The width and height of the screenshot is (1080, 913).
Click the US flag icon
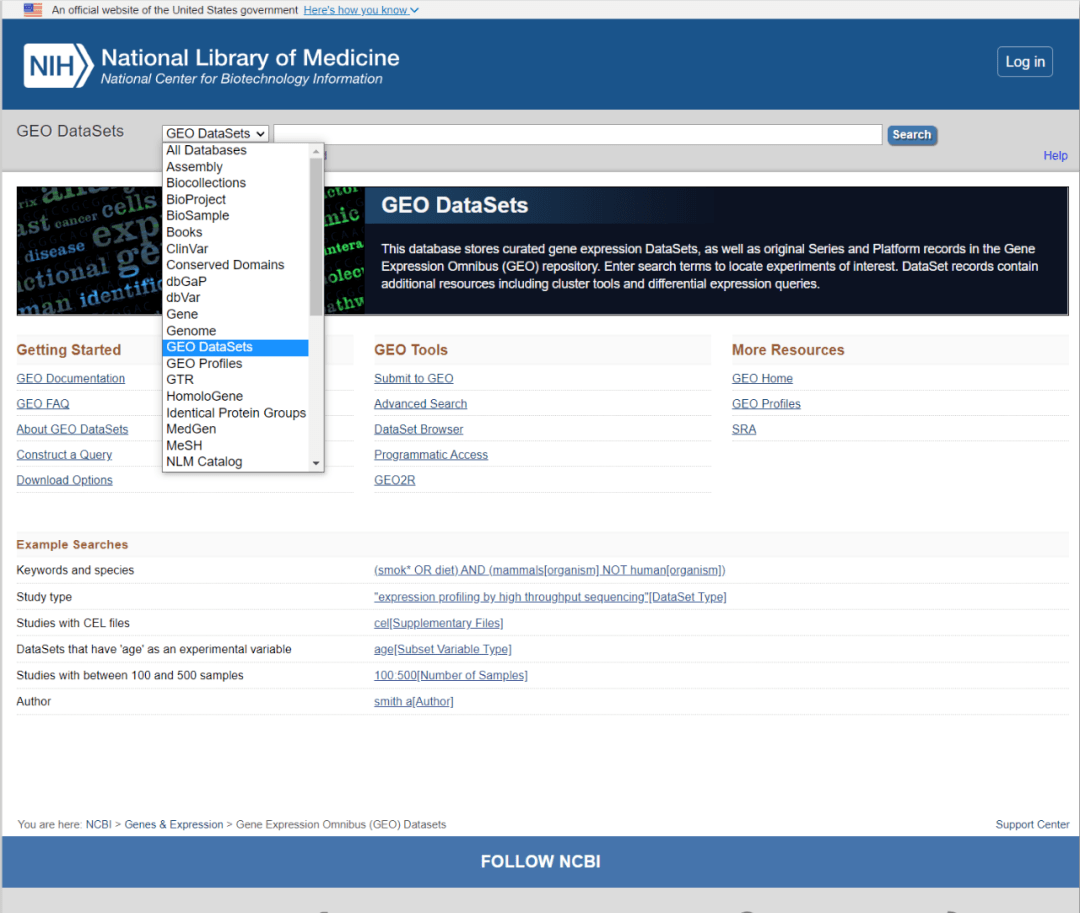tap(33, 10)
